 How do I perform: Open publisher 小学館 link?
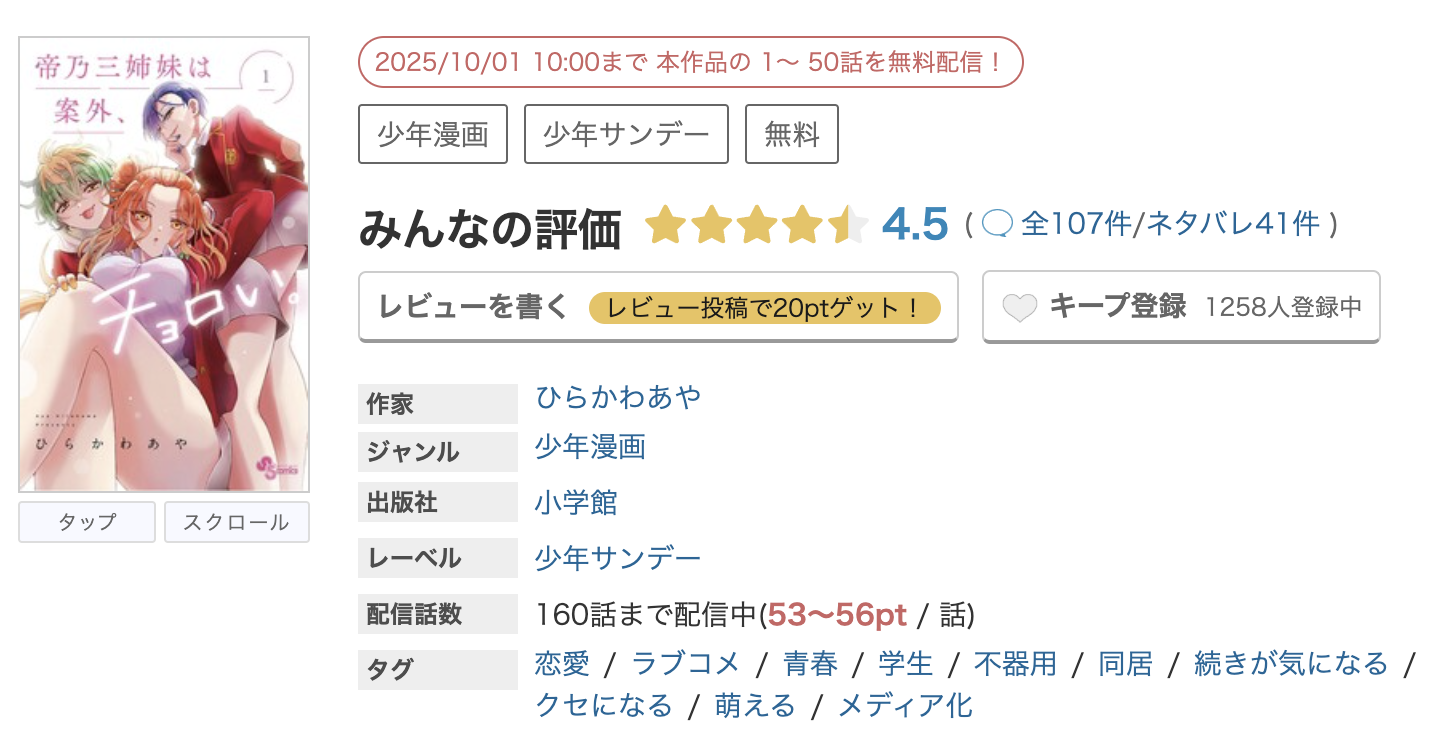click(x=576, y=502)
